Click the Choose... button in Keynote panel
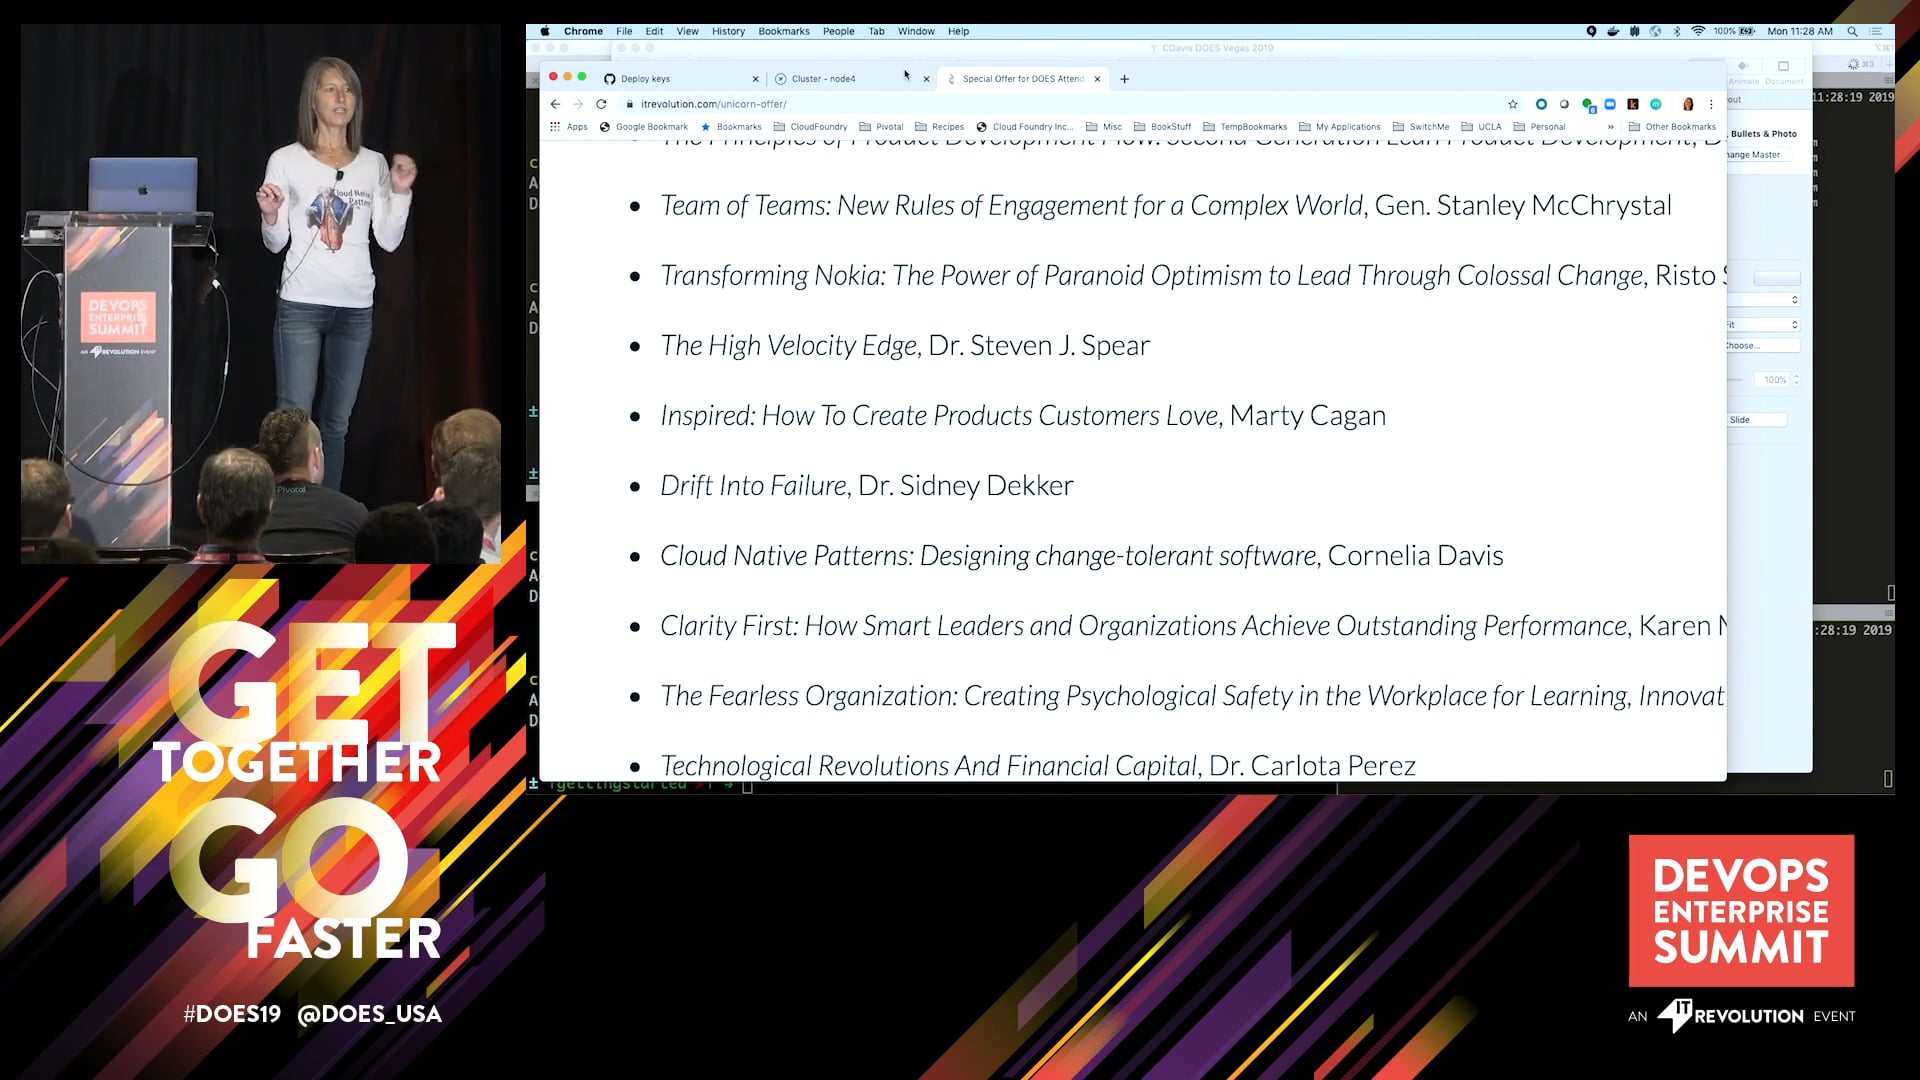Screen dimensions: 1920x1080 click(1760, 346)
